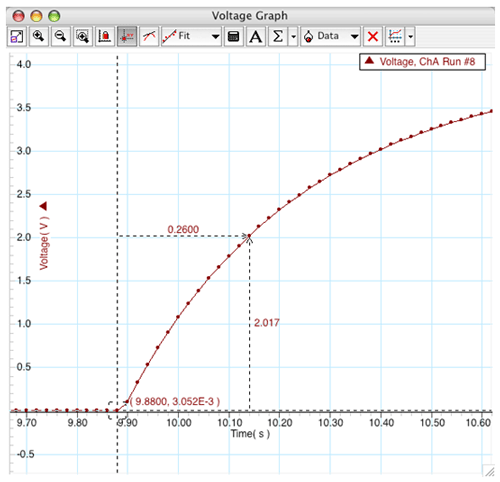
Task: Click the 10.00 time axis tick label
Action: (179, 423)
